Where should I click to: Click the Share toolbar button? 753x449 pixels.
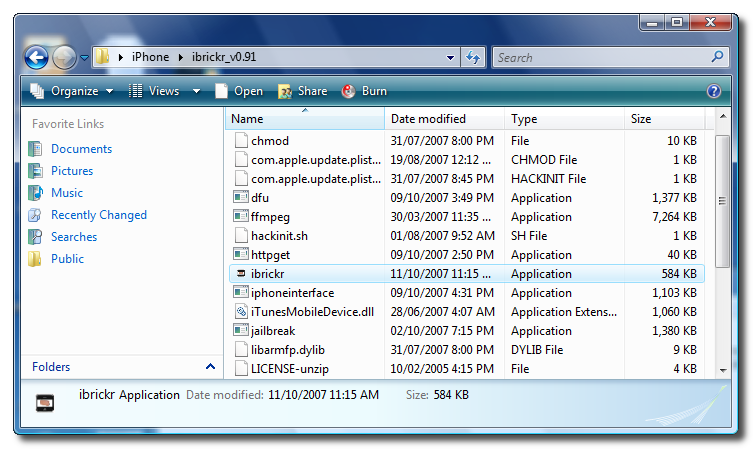click(302, 91)
